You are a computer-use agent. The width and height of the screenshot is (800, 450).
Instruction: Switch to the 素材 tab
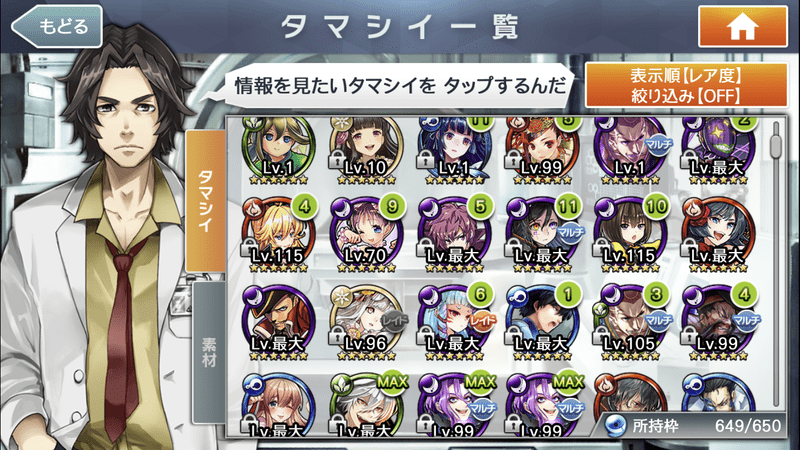[208, 353]
